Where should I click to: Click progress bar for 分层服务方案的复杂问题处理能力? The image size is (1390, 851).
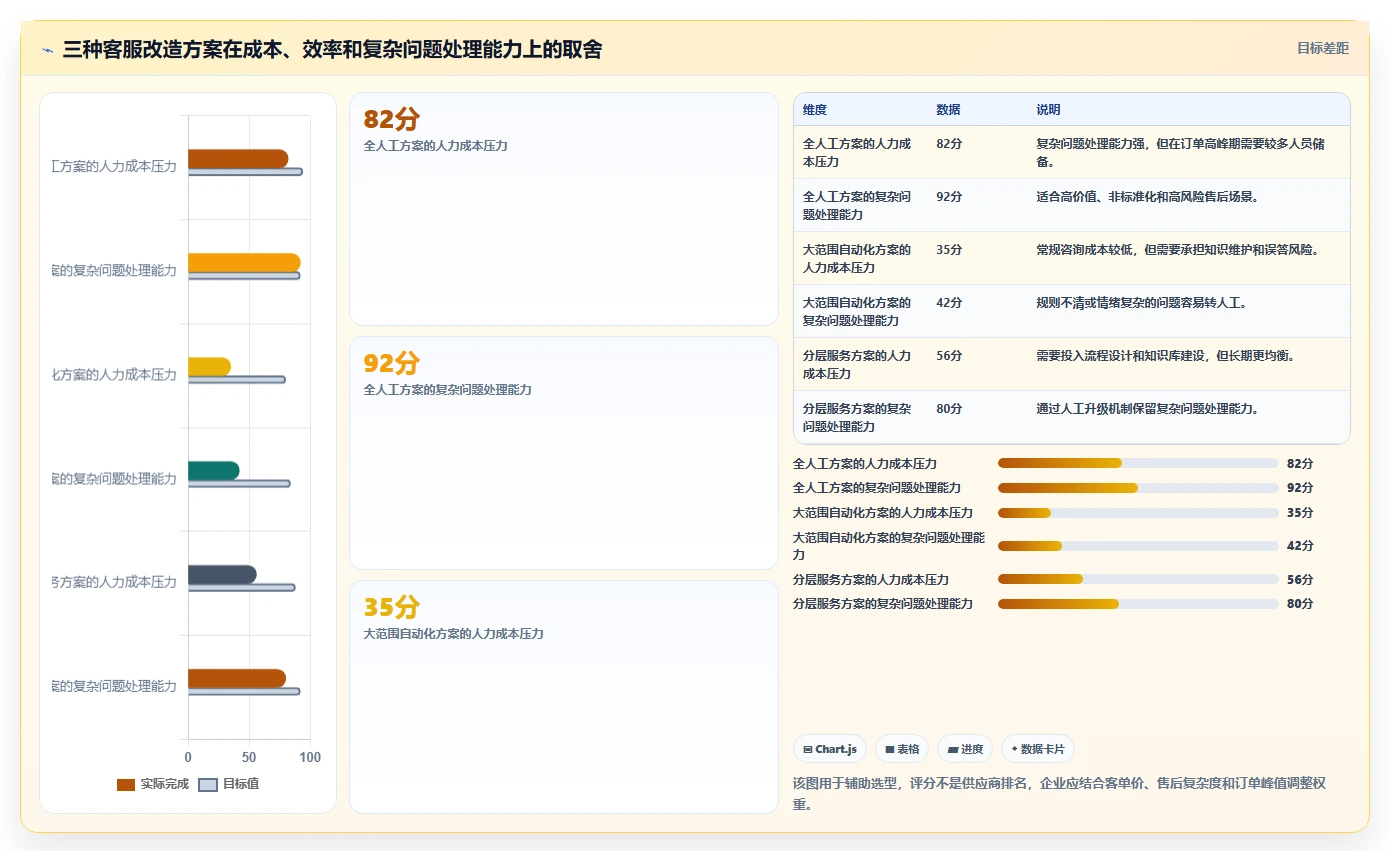click(1138, 604)
